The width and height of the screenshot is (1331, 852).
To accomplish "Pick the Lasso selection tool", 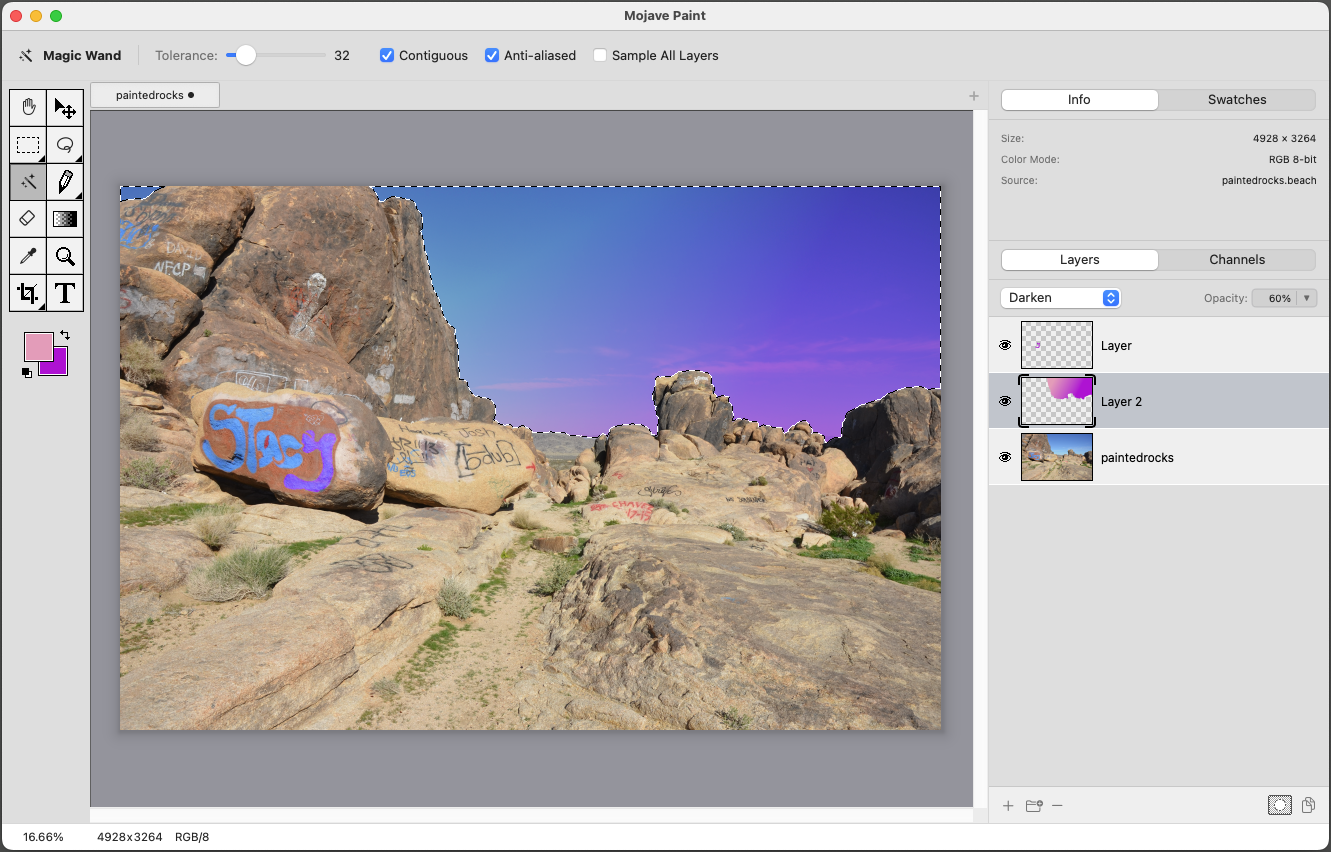I will coord(65,145).
